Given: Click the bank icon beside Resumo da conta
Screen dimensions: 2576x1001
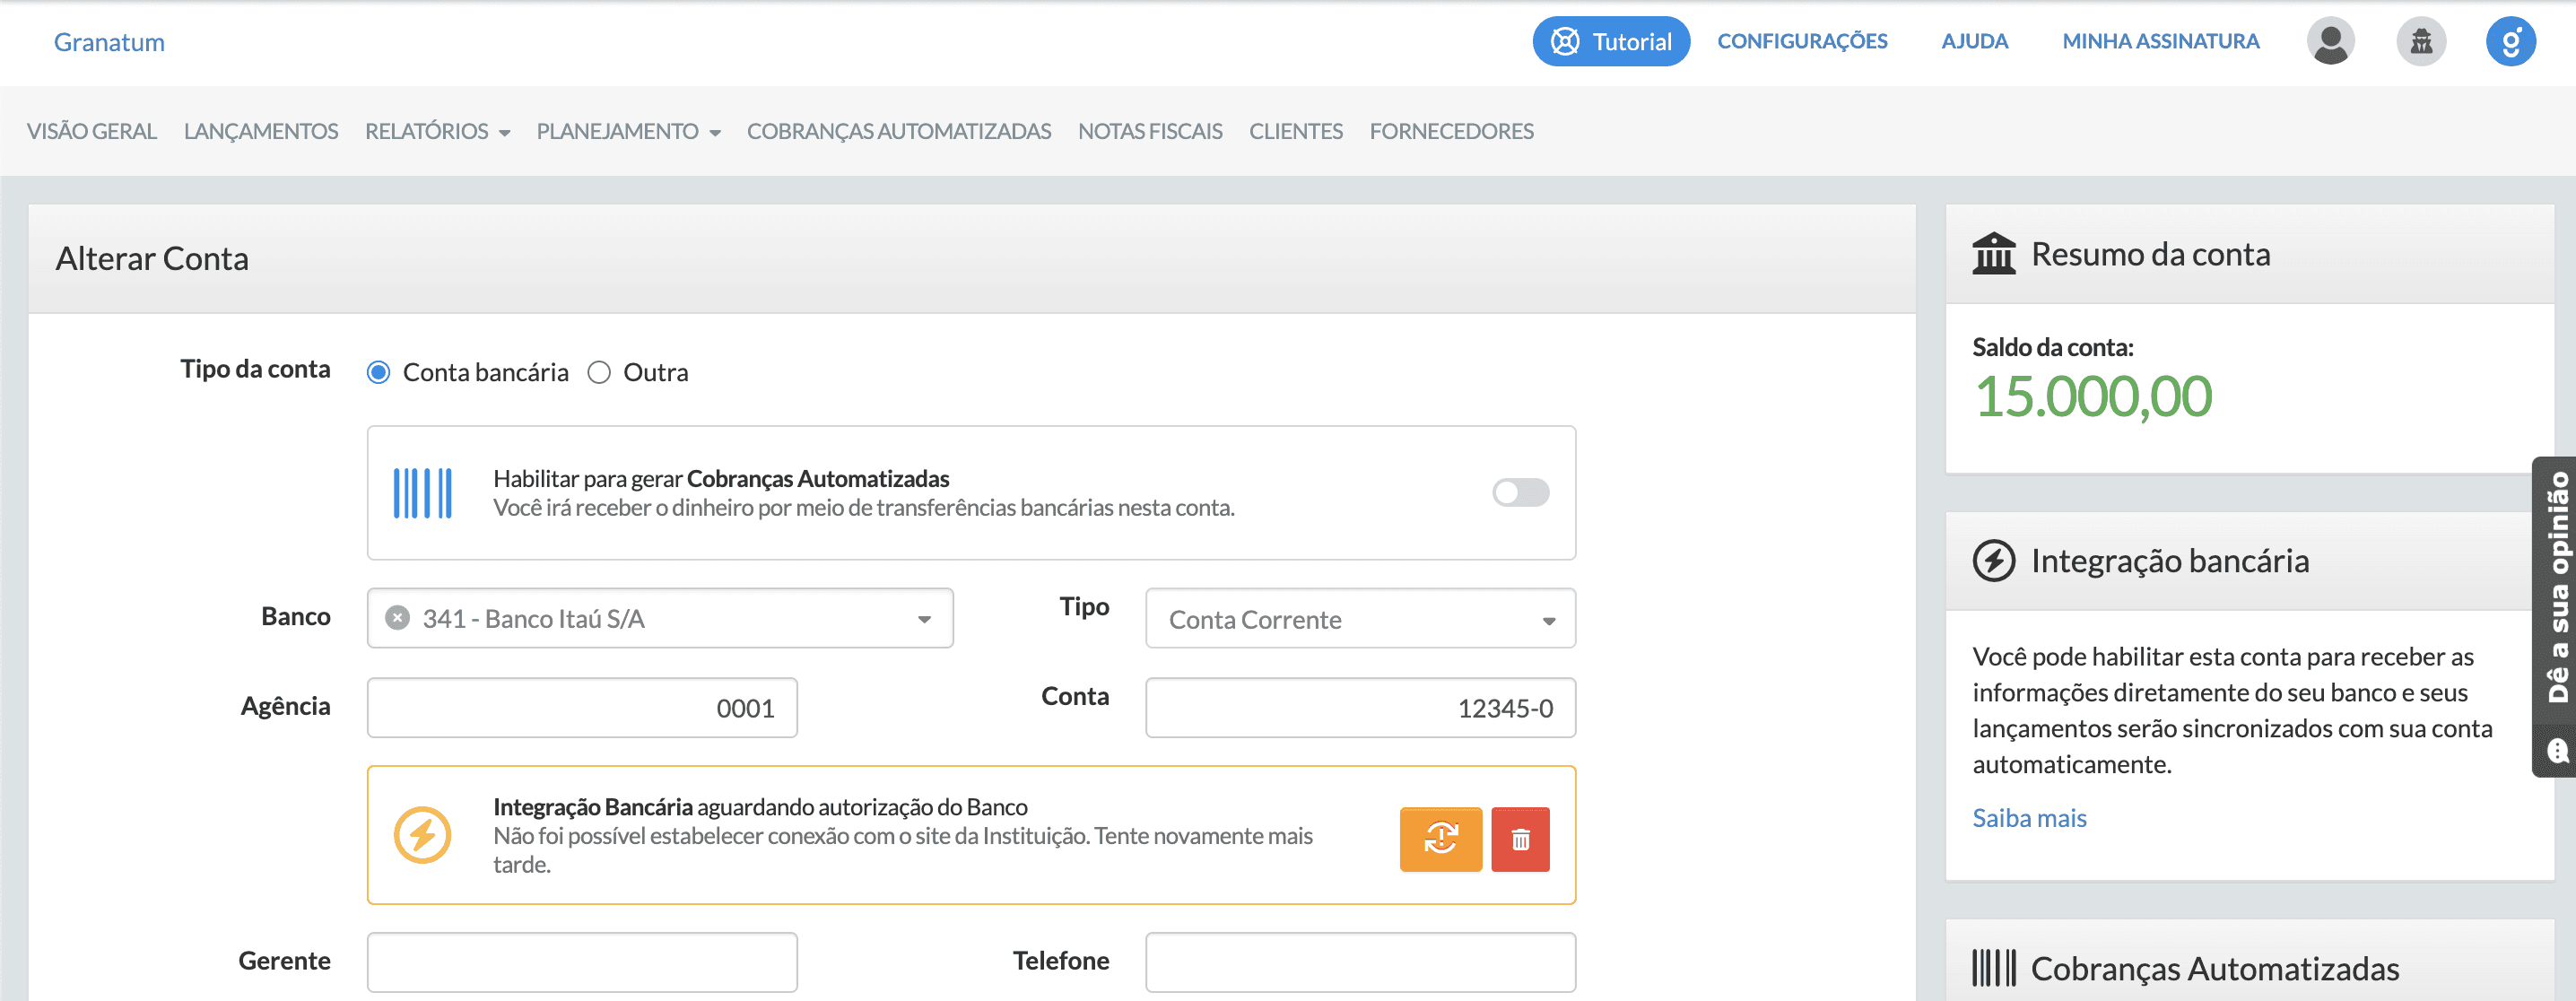Looking at the screenshot, I should (x=1994, y=254).
